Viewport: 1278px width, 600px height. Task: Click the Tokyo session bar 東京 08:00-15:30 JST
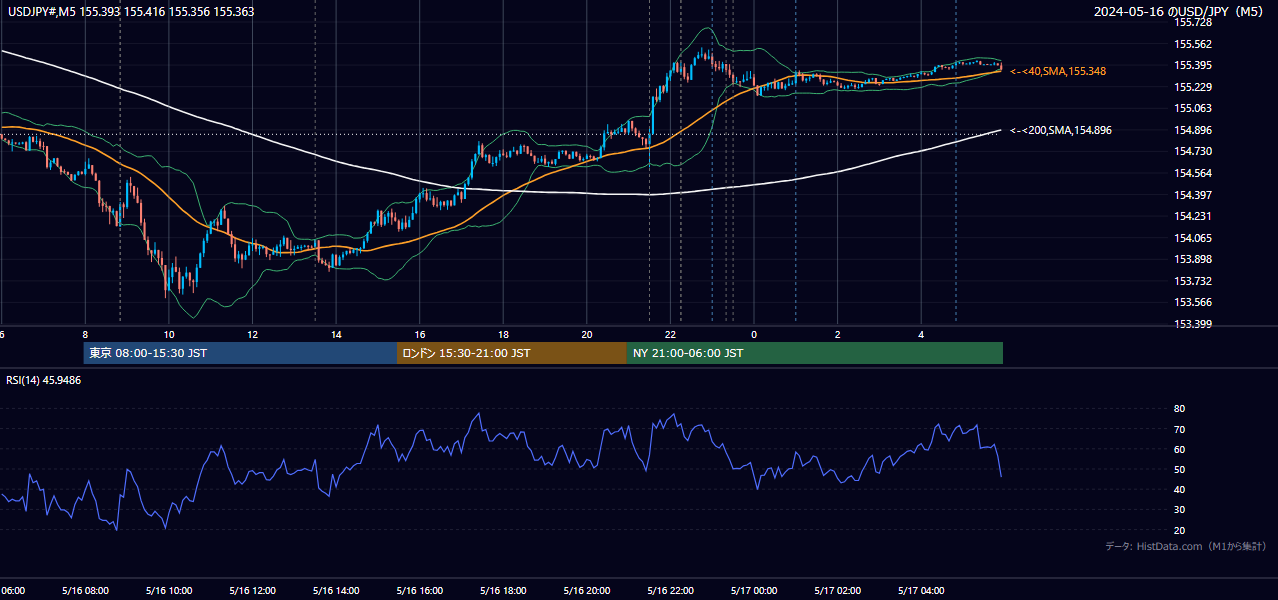click(241, 353)
